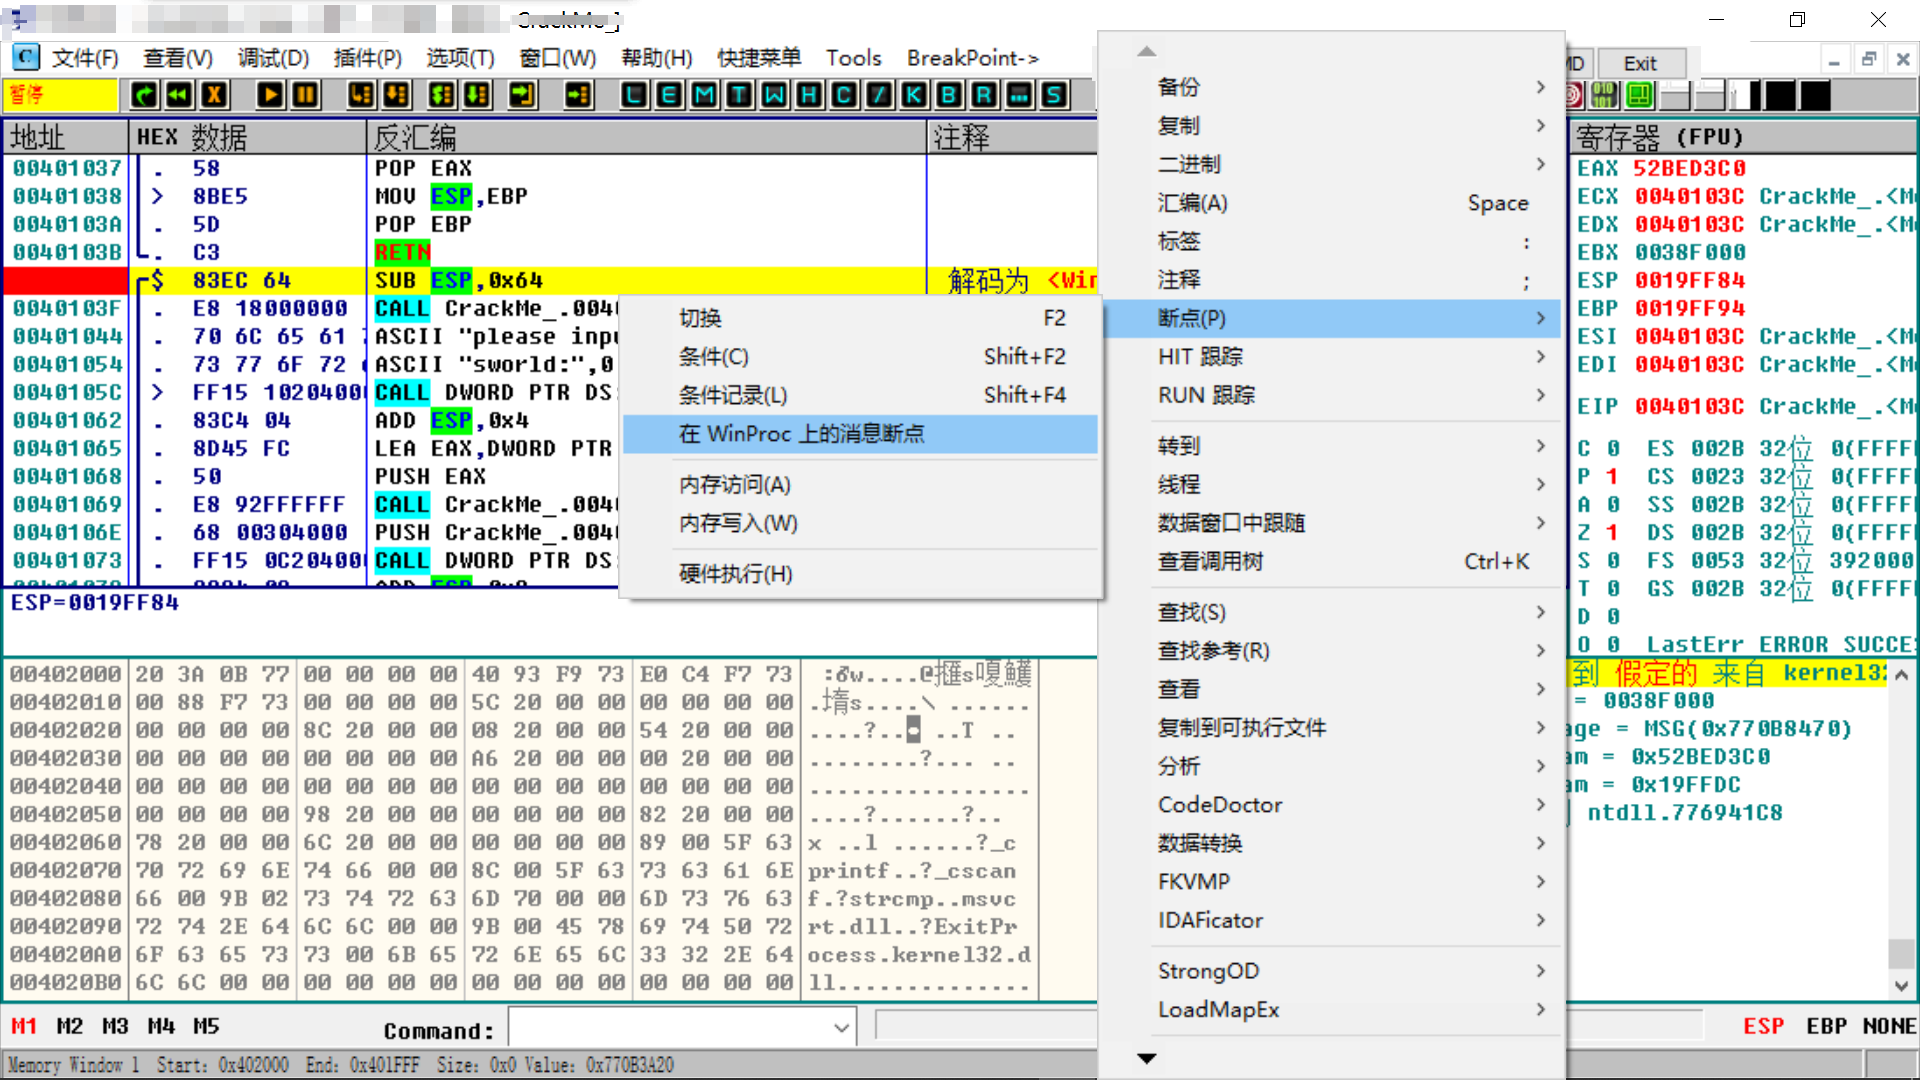Expand the HIT 跟踪 submenu
This screenshot has height=1080, width=1920.
coord(1331,357)
